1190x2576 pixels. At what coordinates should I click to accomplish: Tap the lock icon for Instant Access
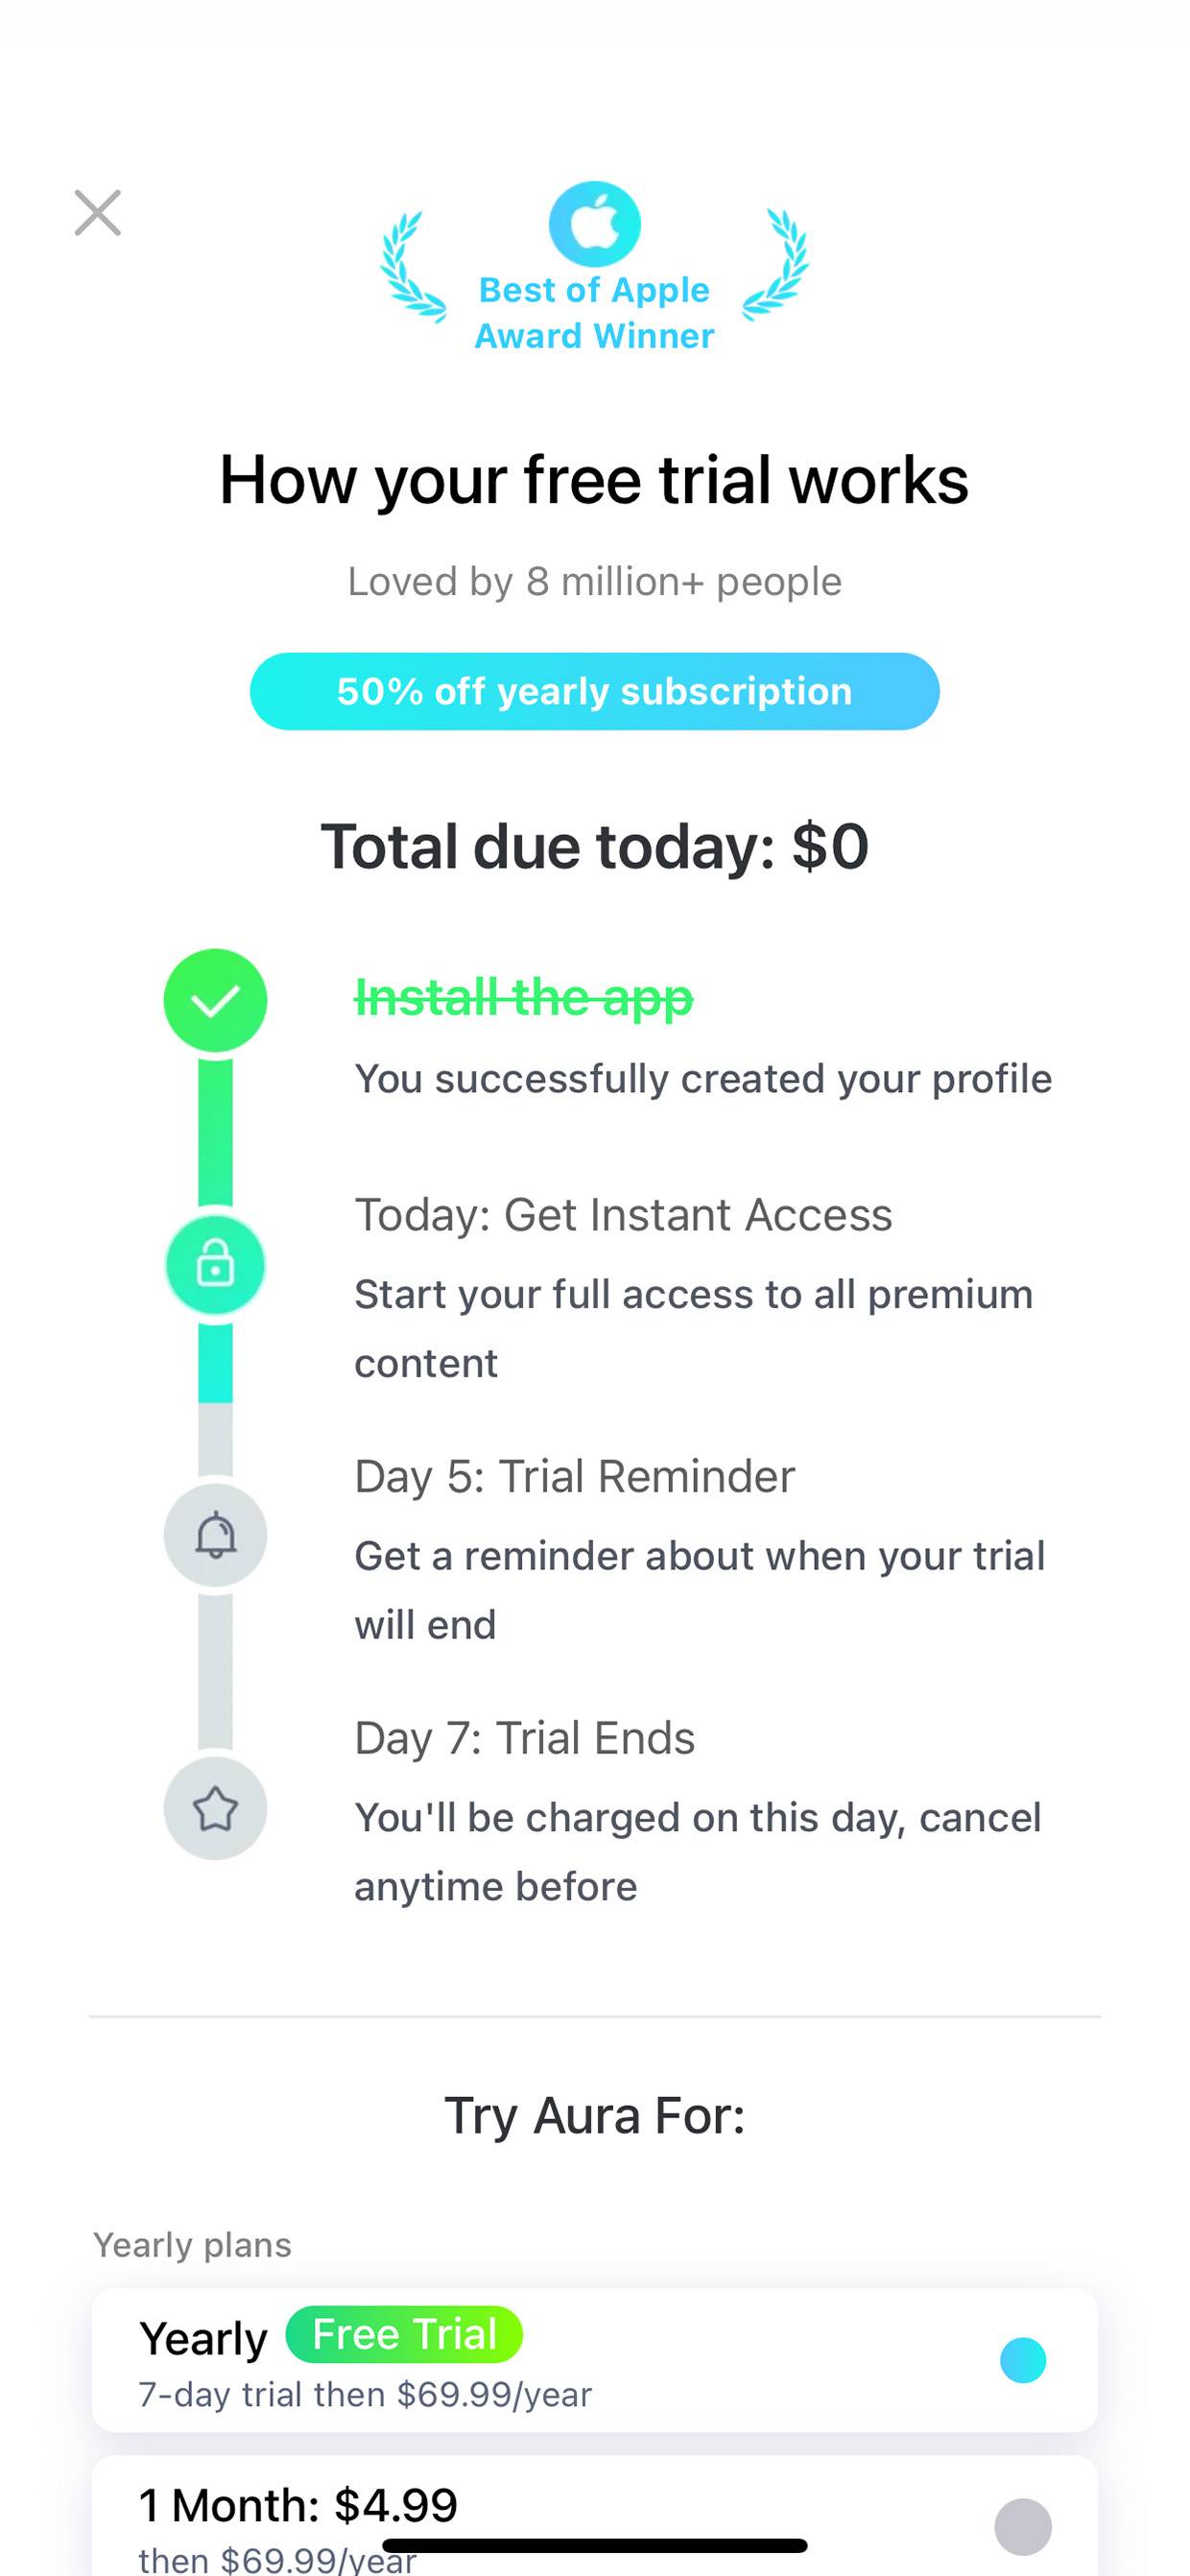215,1265
